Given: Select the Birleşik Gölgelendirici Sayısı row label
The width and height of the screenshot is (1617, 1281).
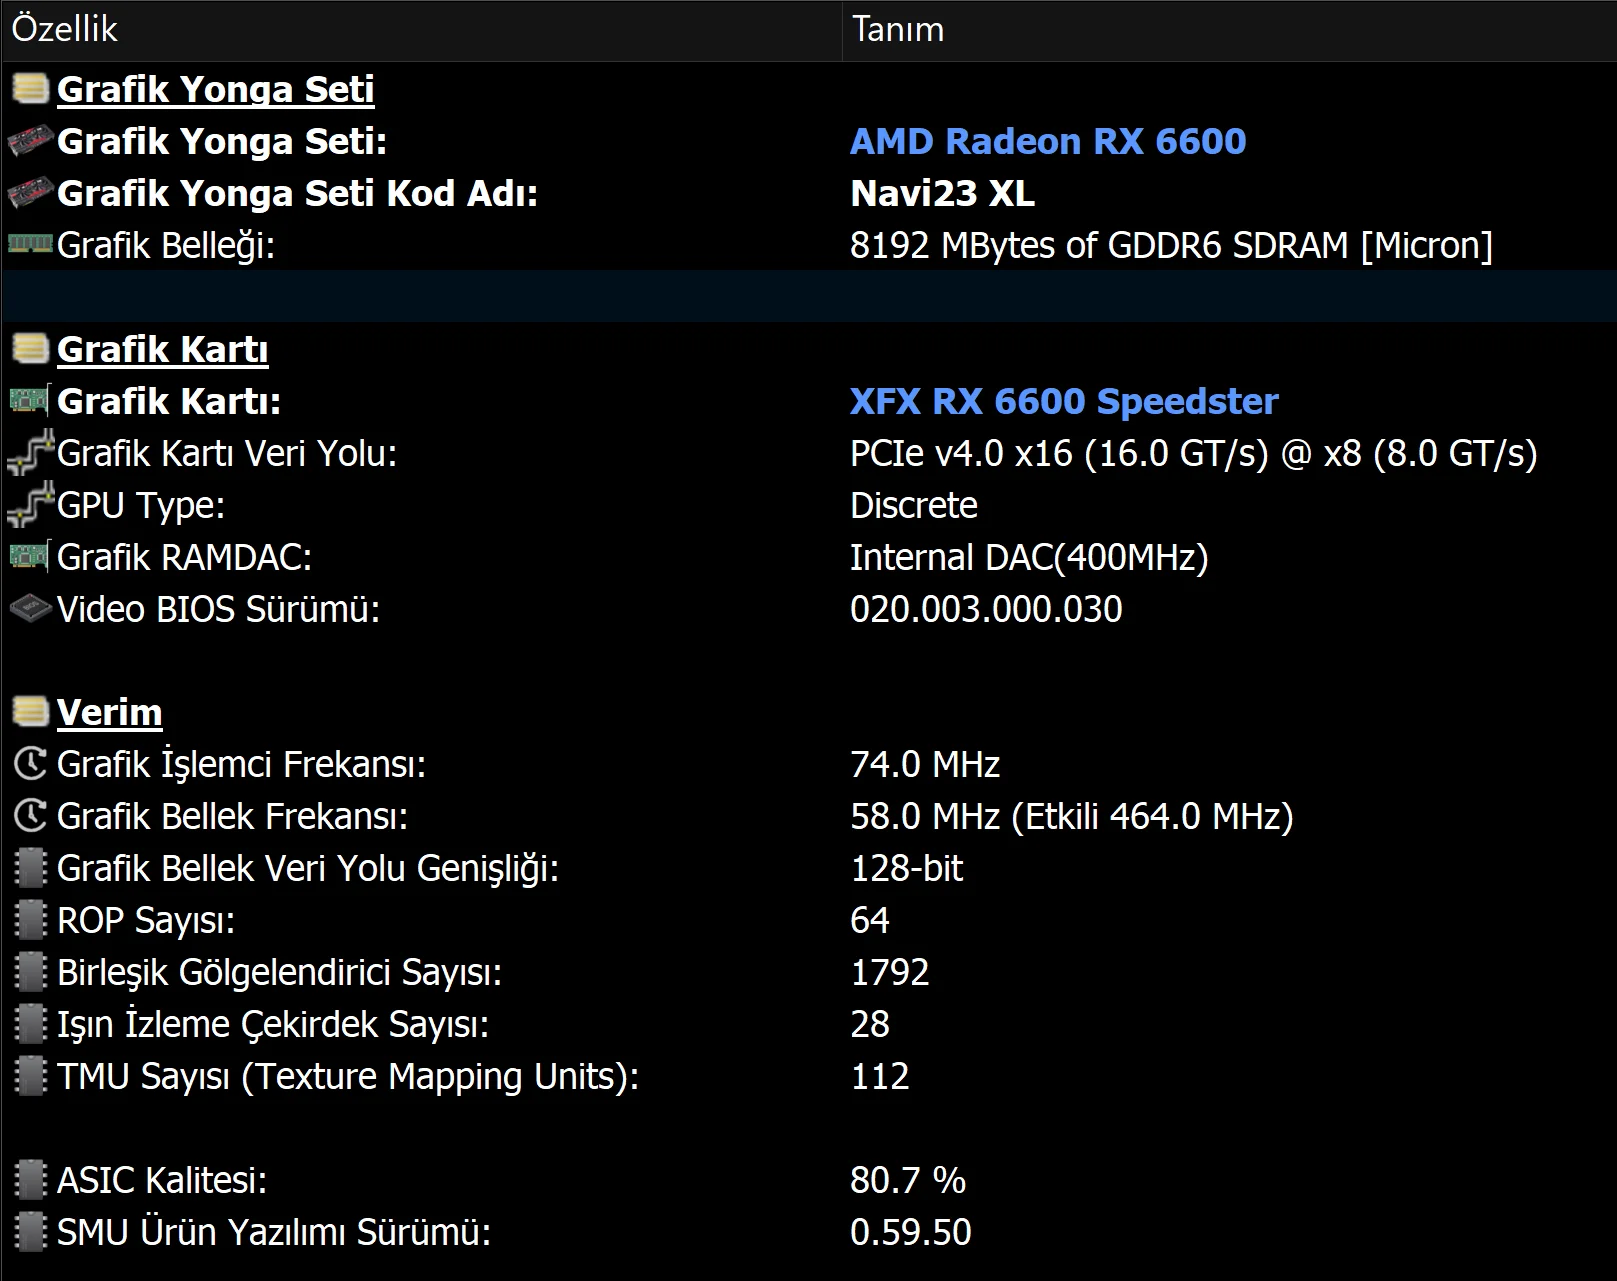Looking at the screenshot, I should tap(279, 972).
